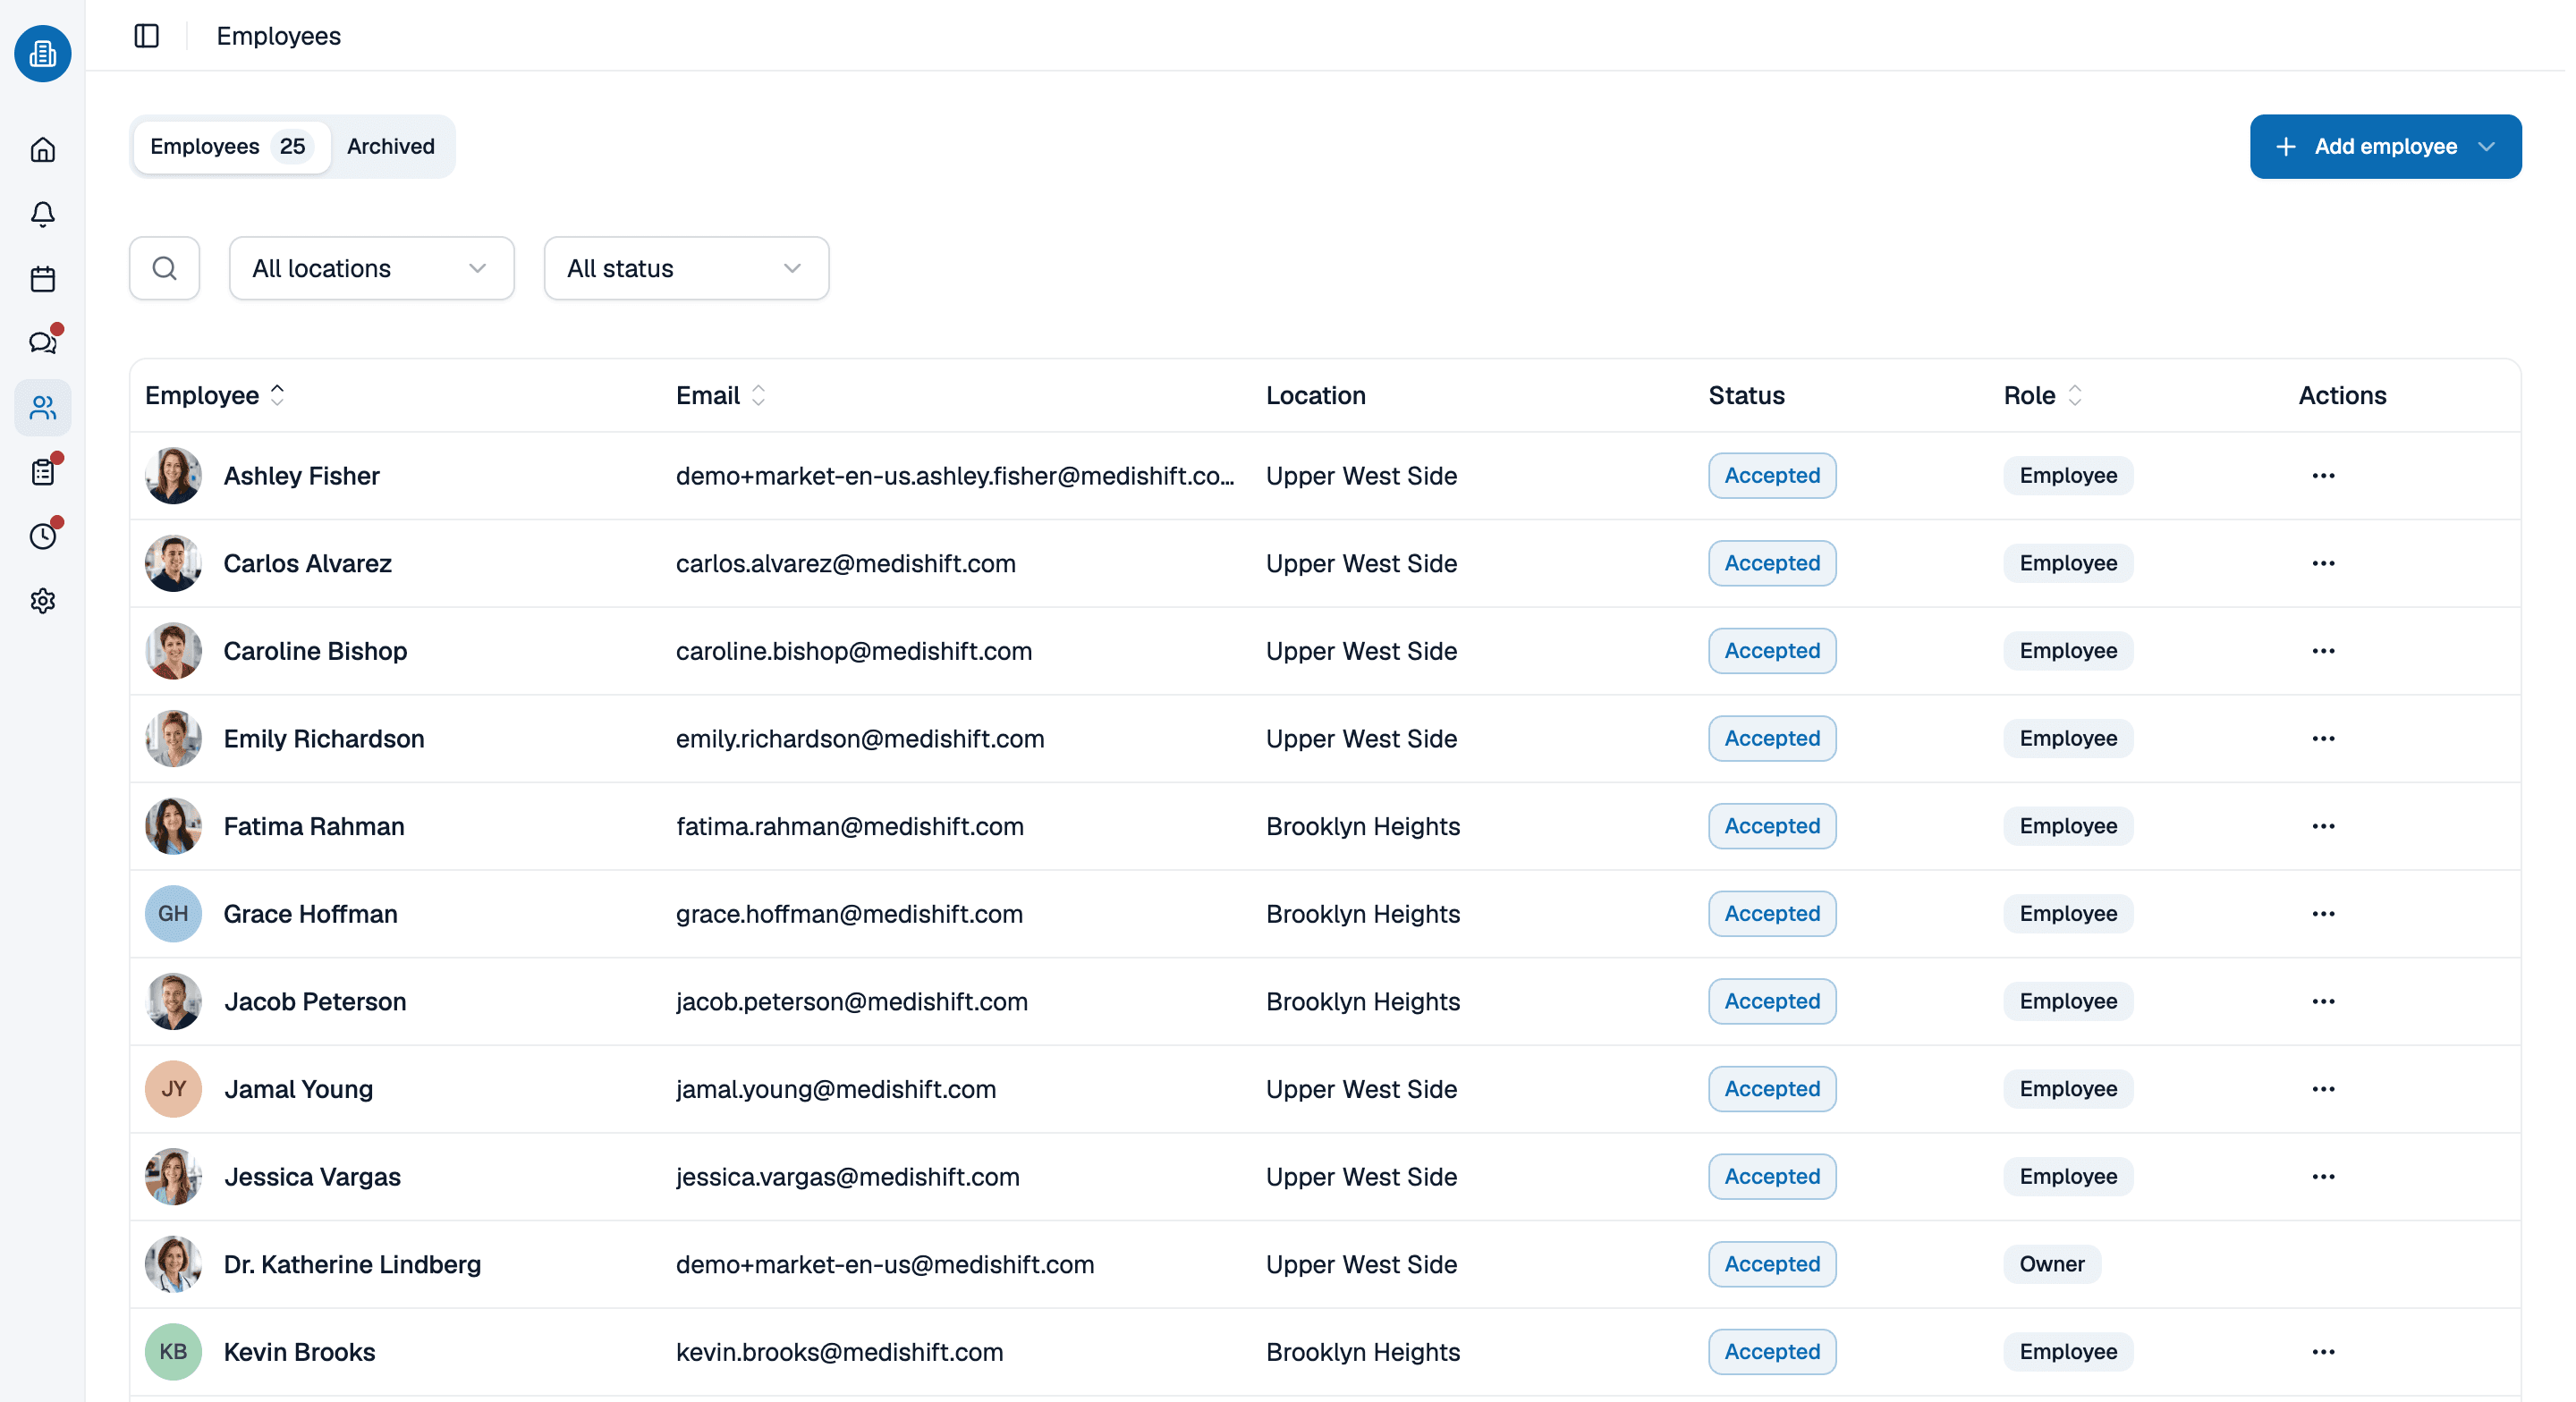The height and width of the screenshot is (1402, 2576).
Task: Open actions menu for Kevin Brooks
Action: click(2323, 1353)
